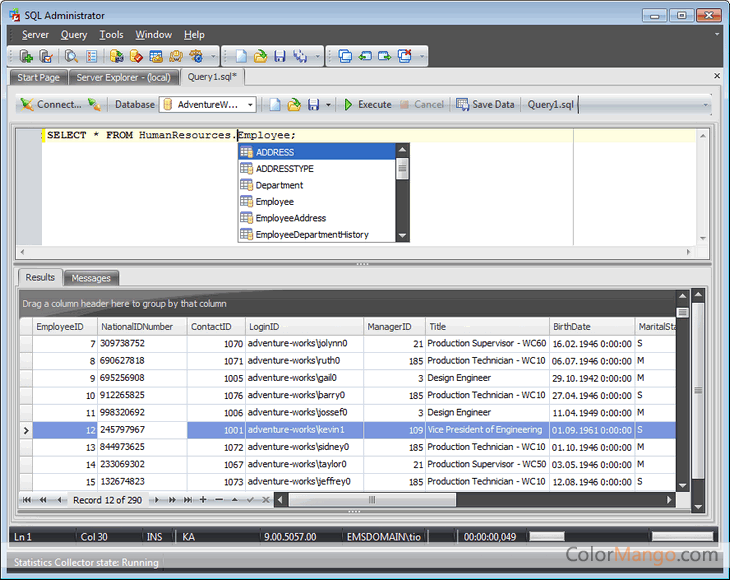This screenshot has width=730, height=580.
Task: Expand the main toolbar overflow arrow after gear icon
Action: coord(214,56)
